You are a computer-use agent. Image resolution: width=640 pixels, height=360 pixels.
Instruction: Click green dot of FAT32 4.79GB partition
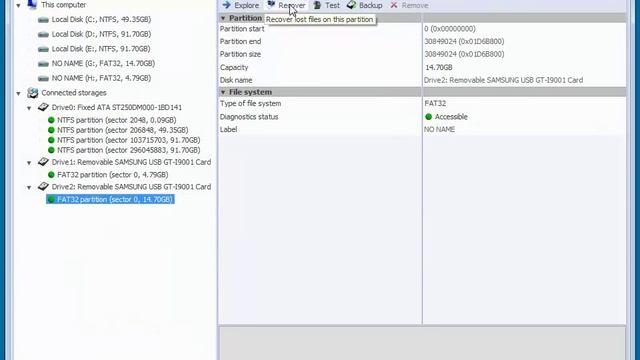[x=51, y=175]
